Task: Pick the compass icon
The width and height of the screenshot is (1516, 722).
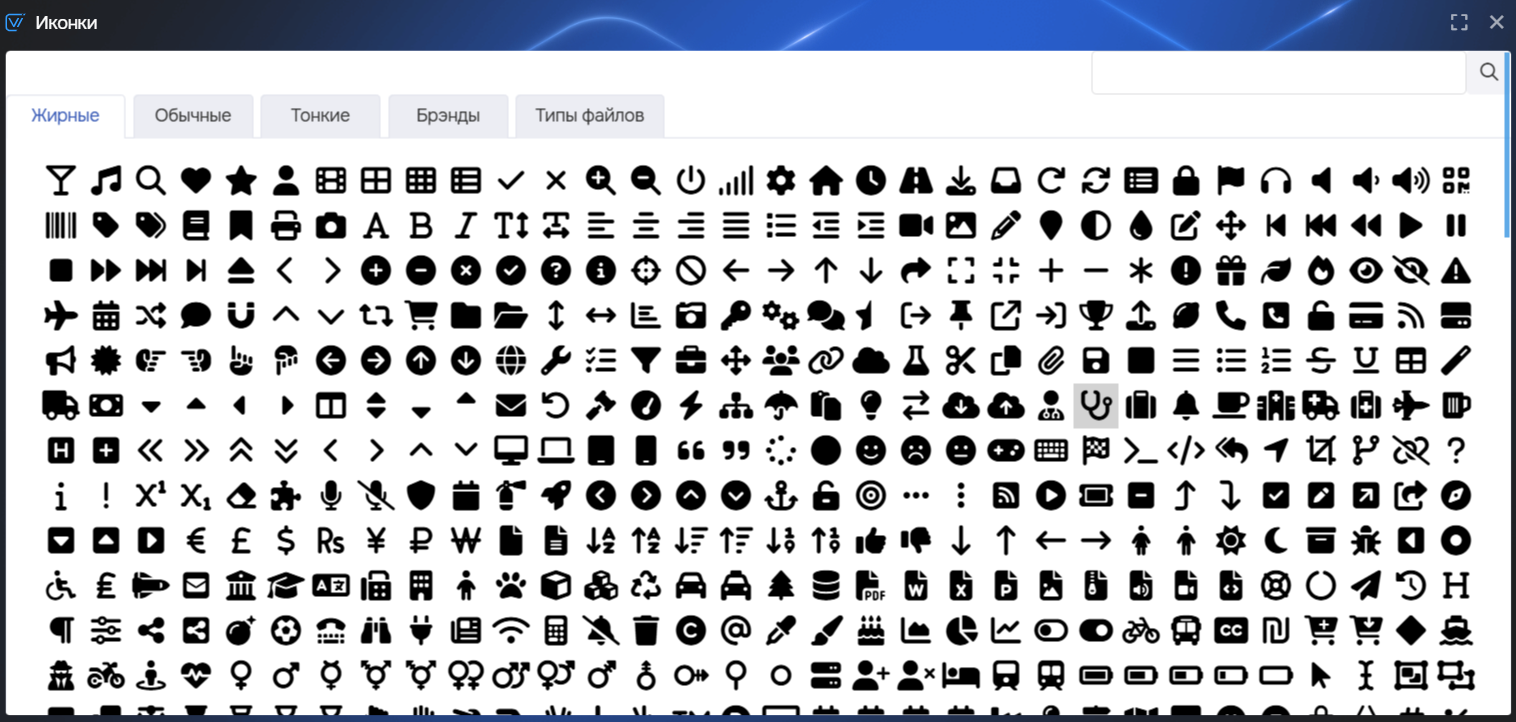Action: click(x=1456, y=496)
